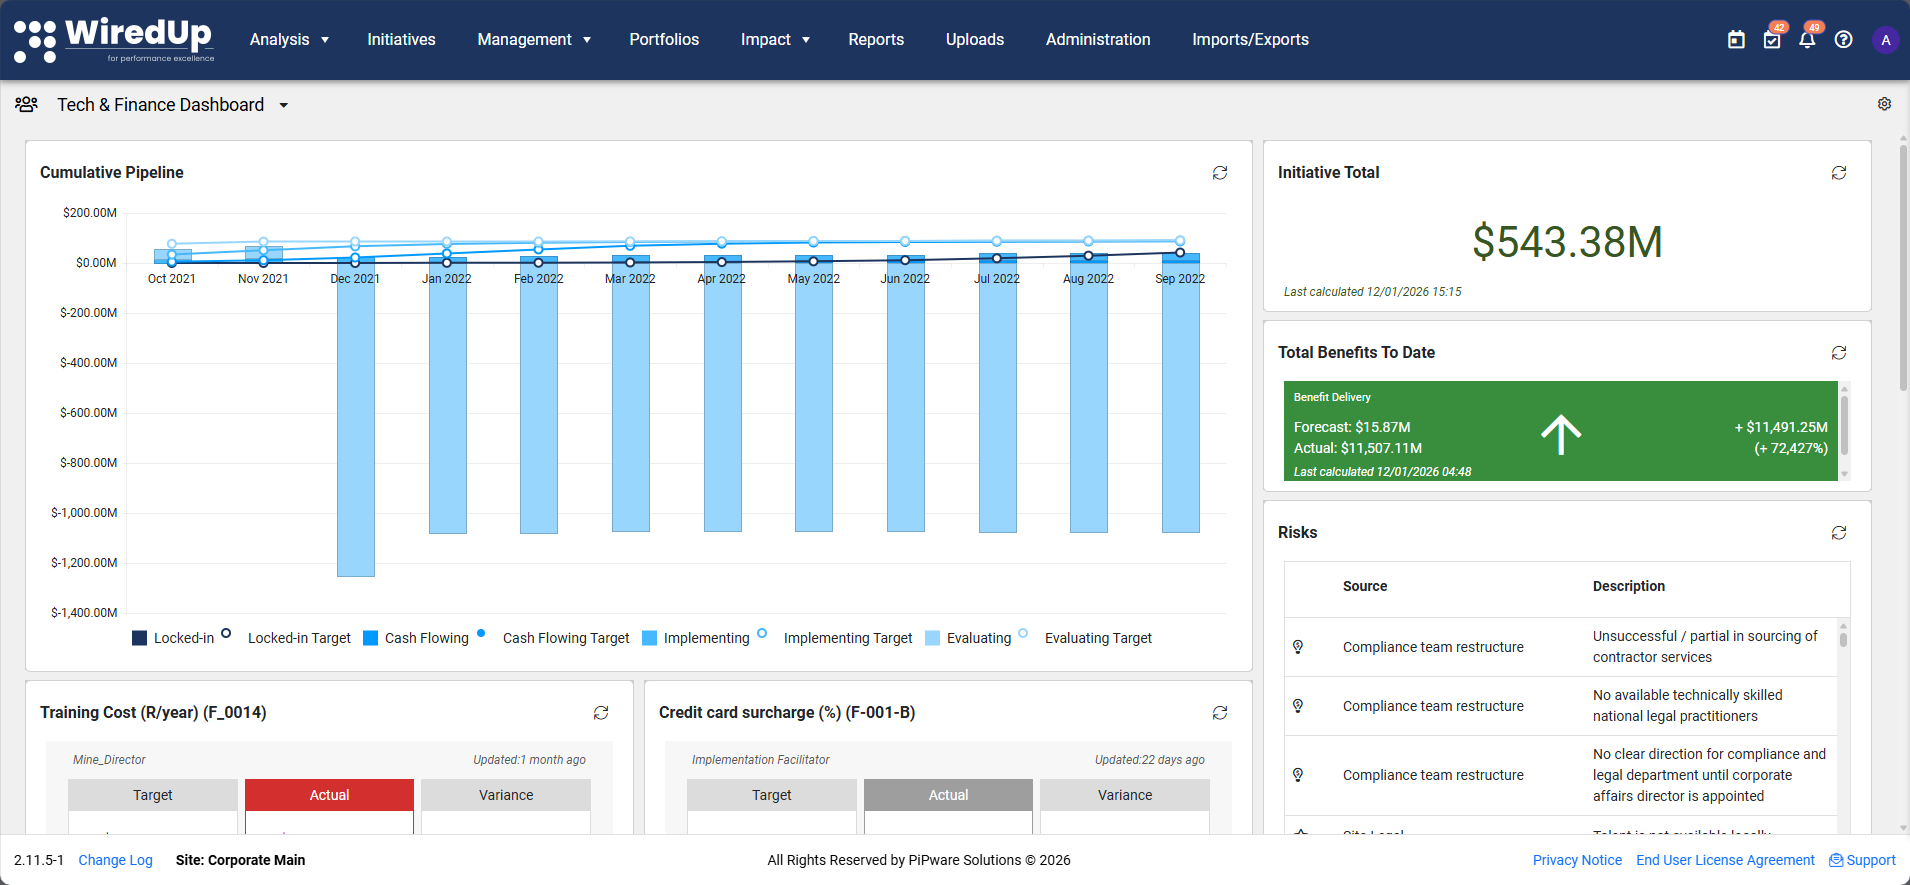Click 'Forecast: $15.87M' text
1910x885 pixels.
pos(1352,427)
